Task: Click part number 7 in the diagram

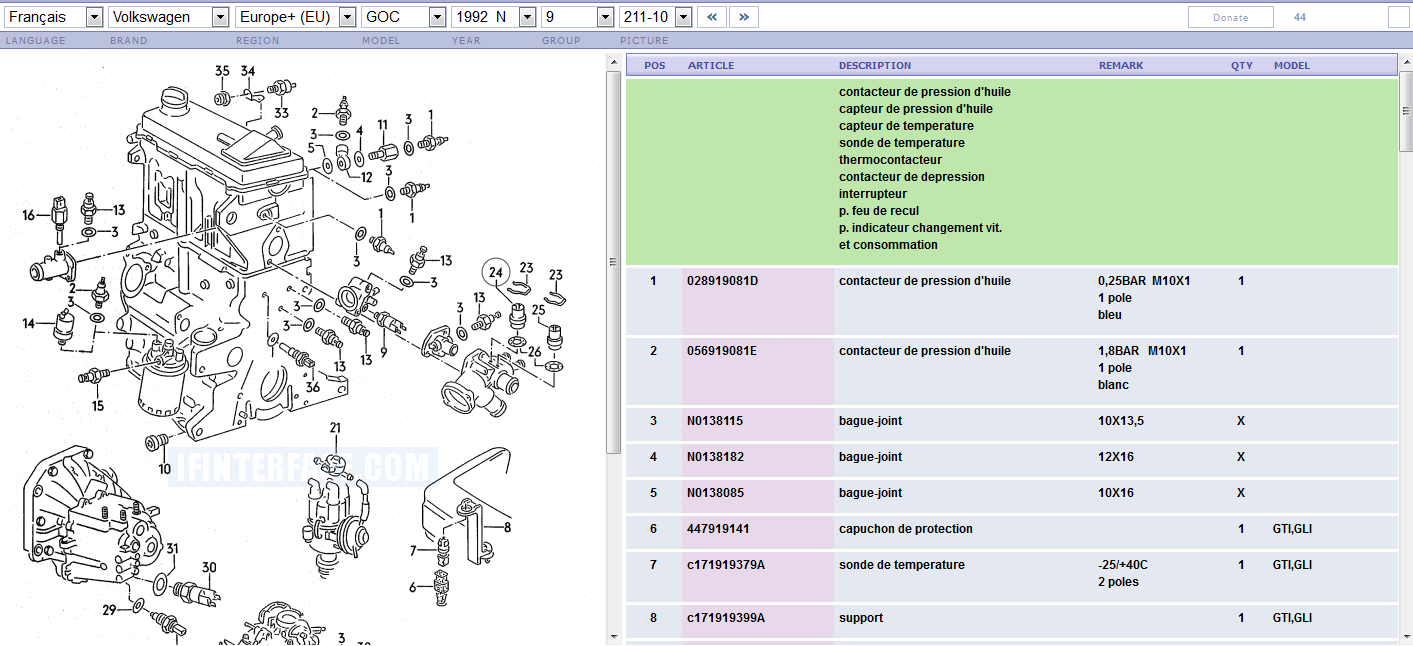Action: pos(413,550)
